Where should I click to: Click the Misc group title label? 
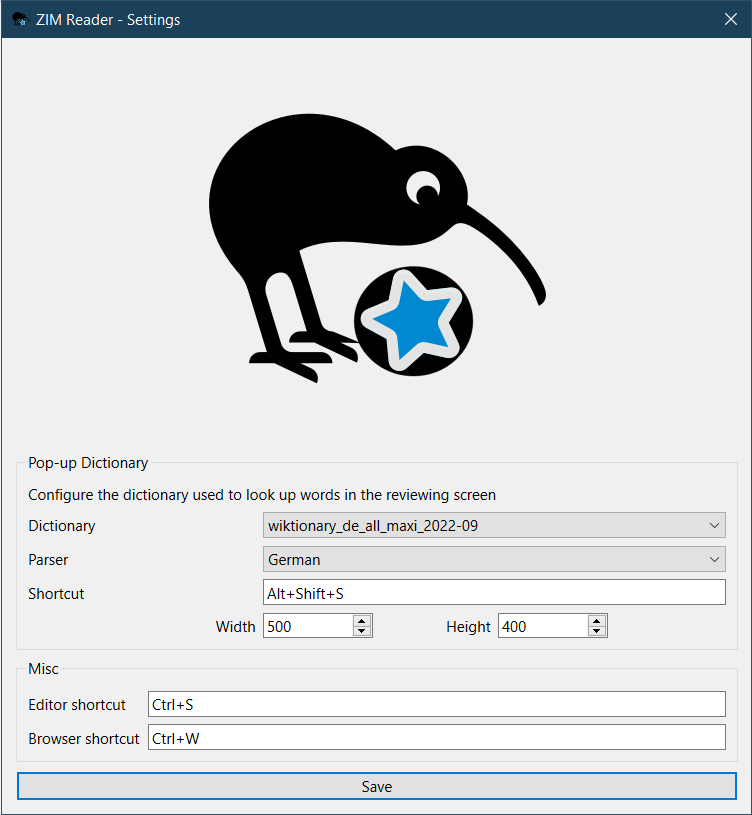click(x=43, y=669)
